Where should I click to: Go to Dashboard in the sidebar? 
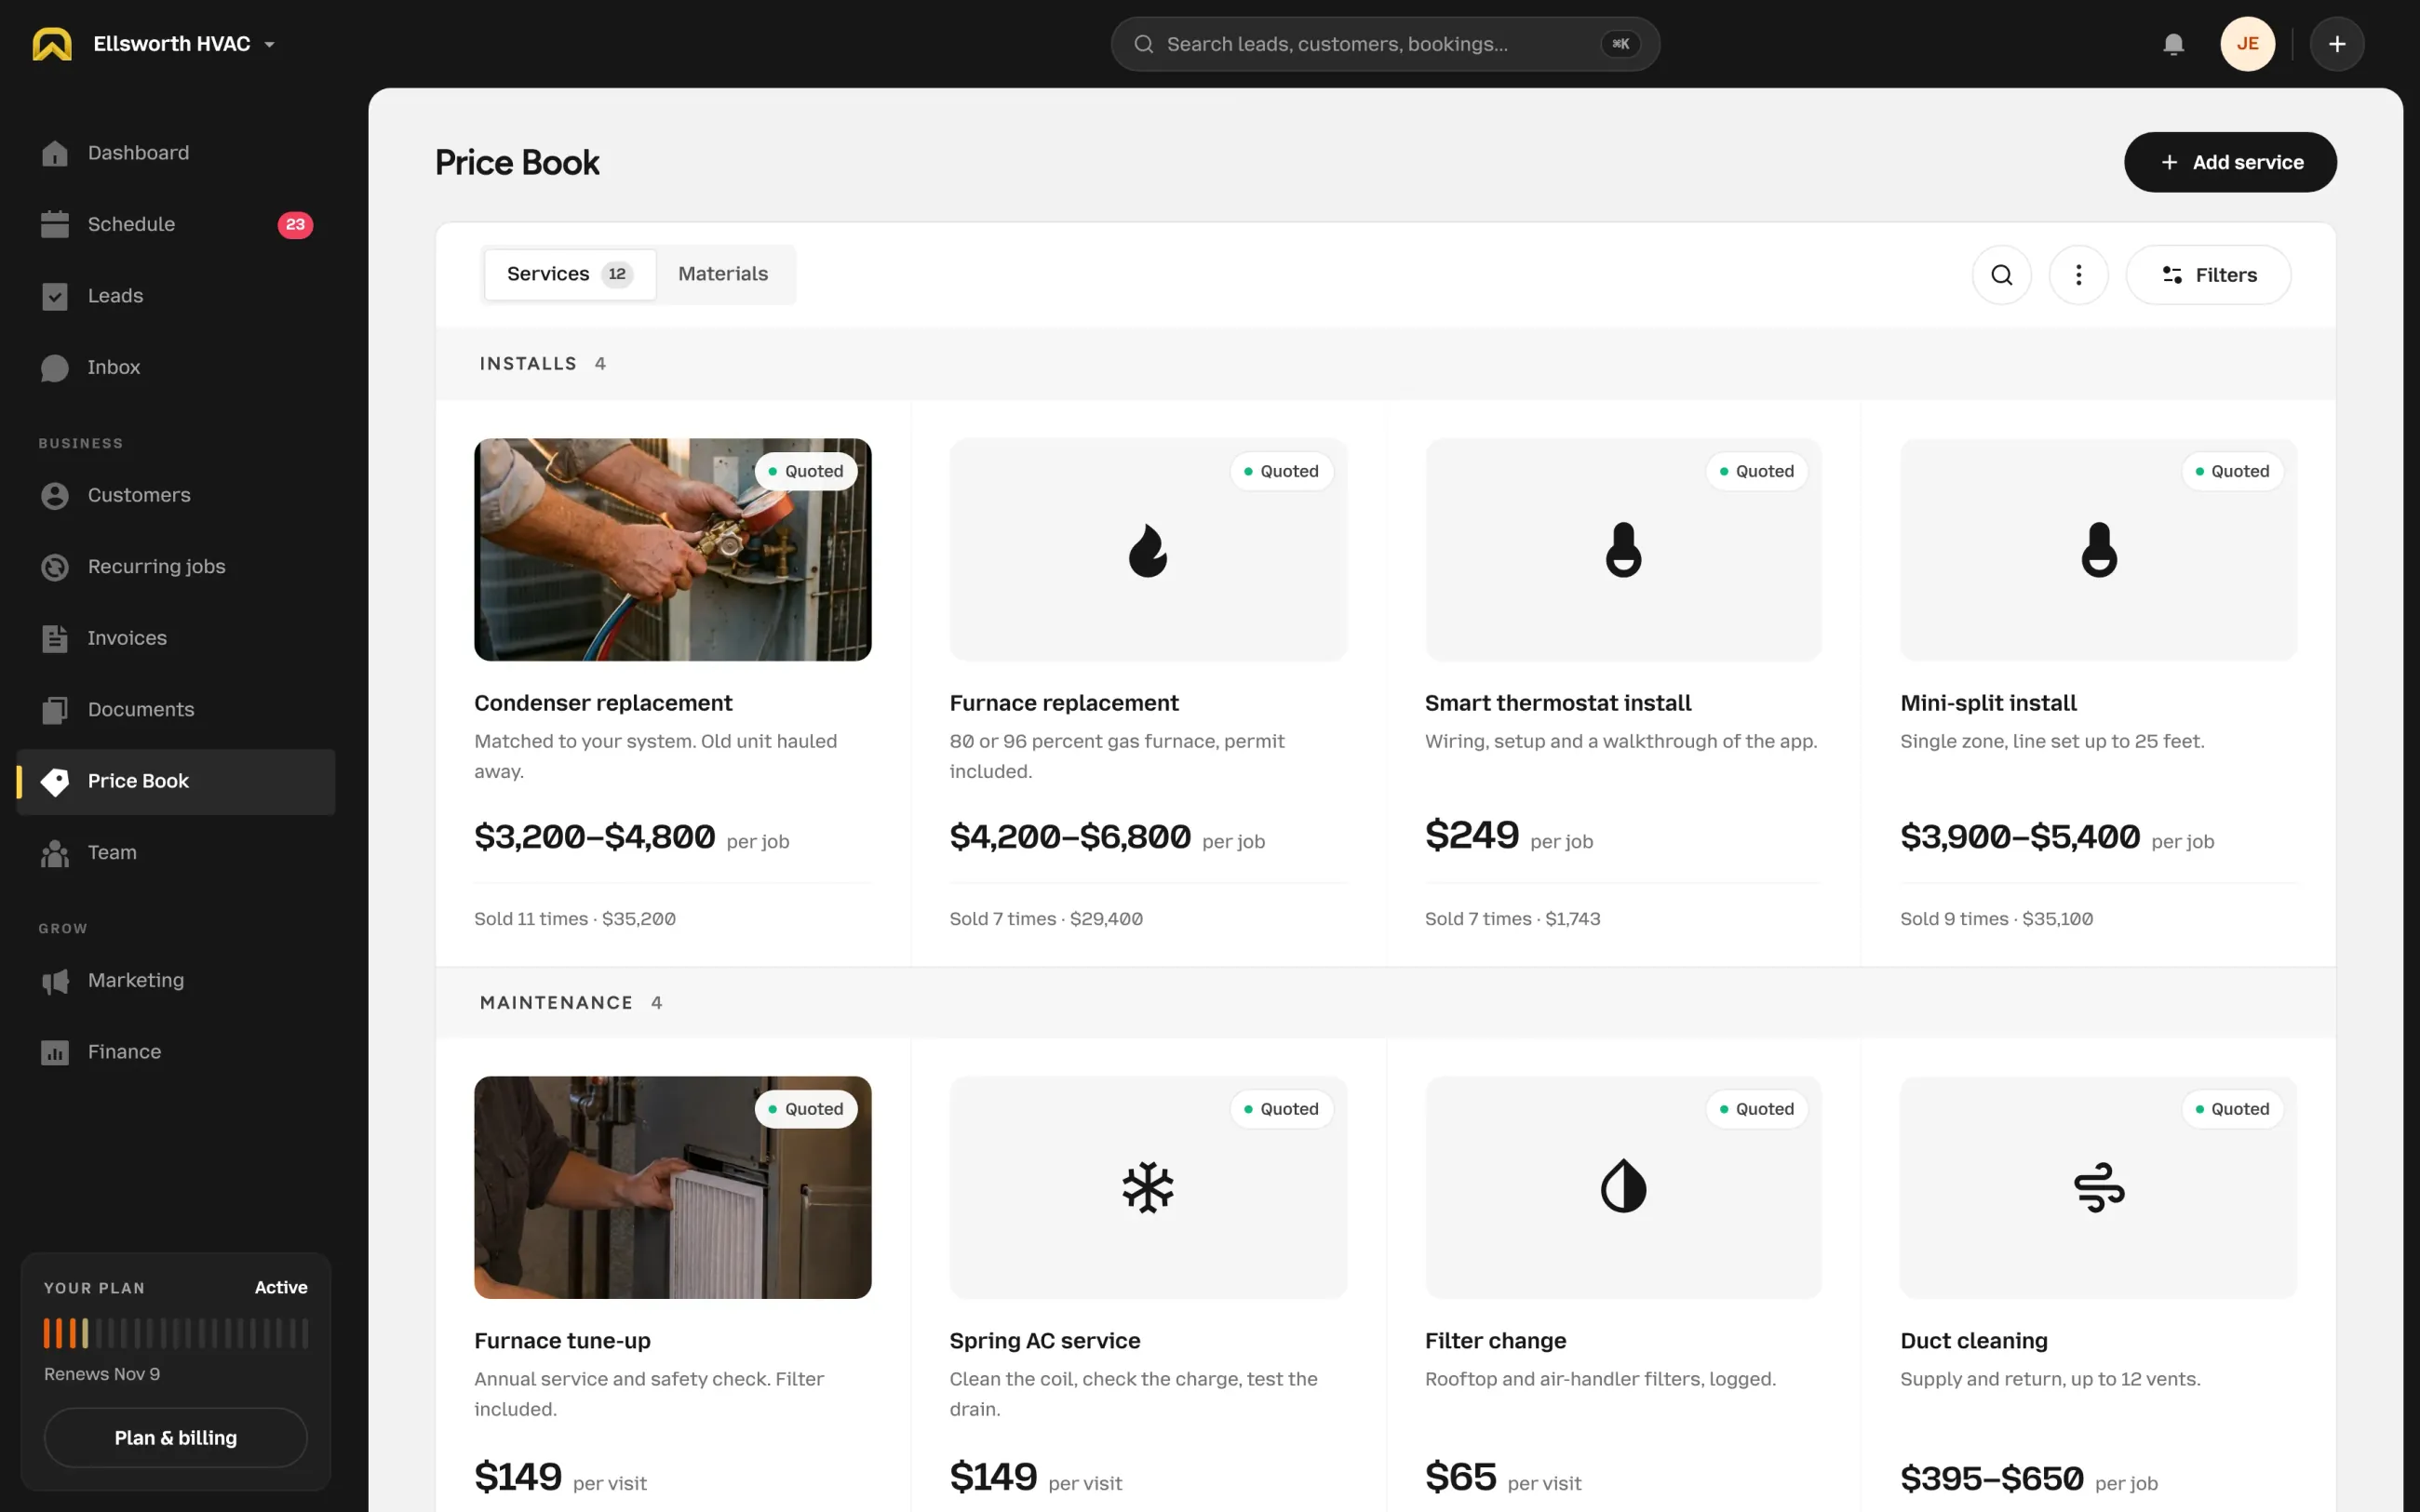click(x=176, y=153)
